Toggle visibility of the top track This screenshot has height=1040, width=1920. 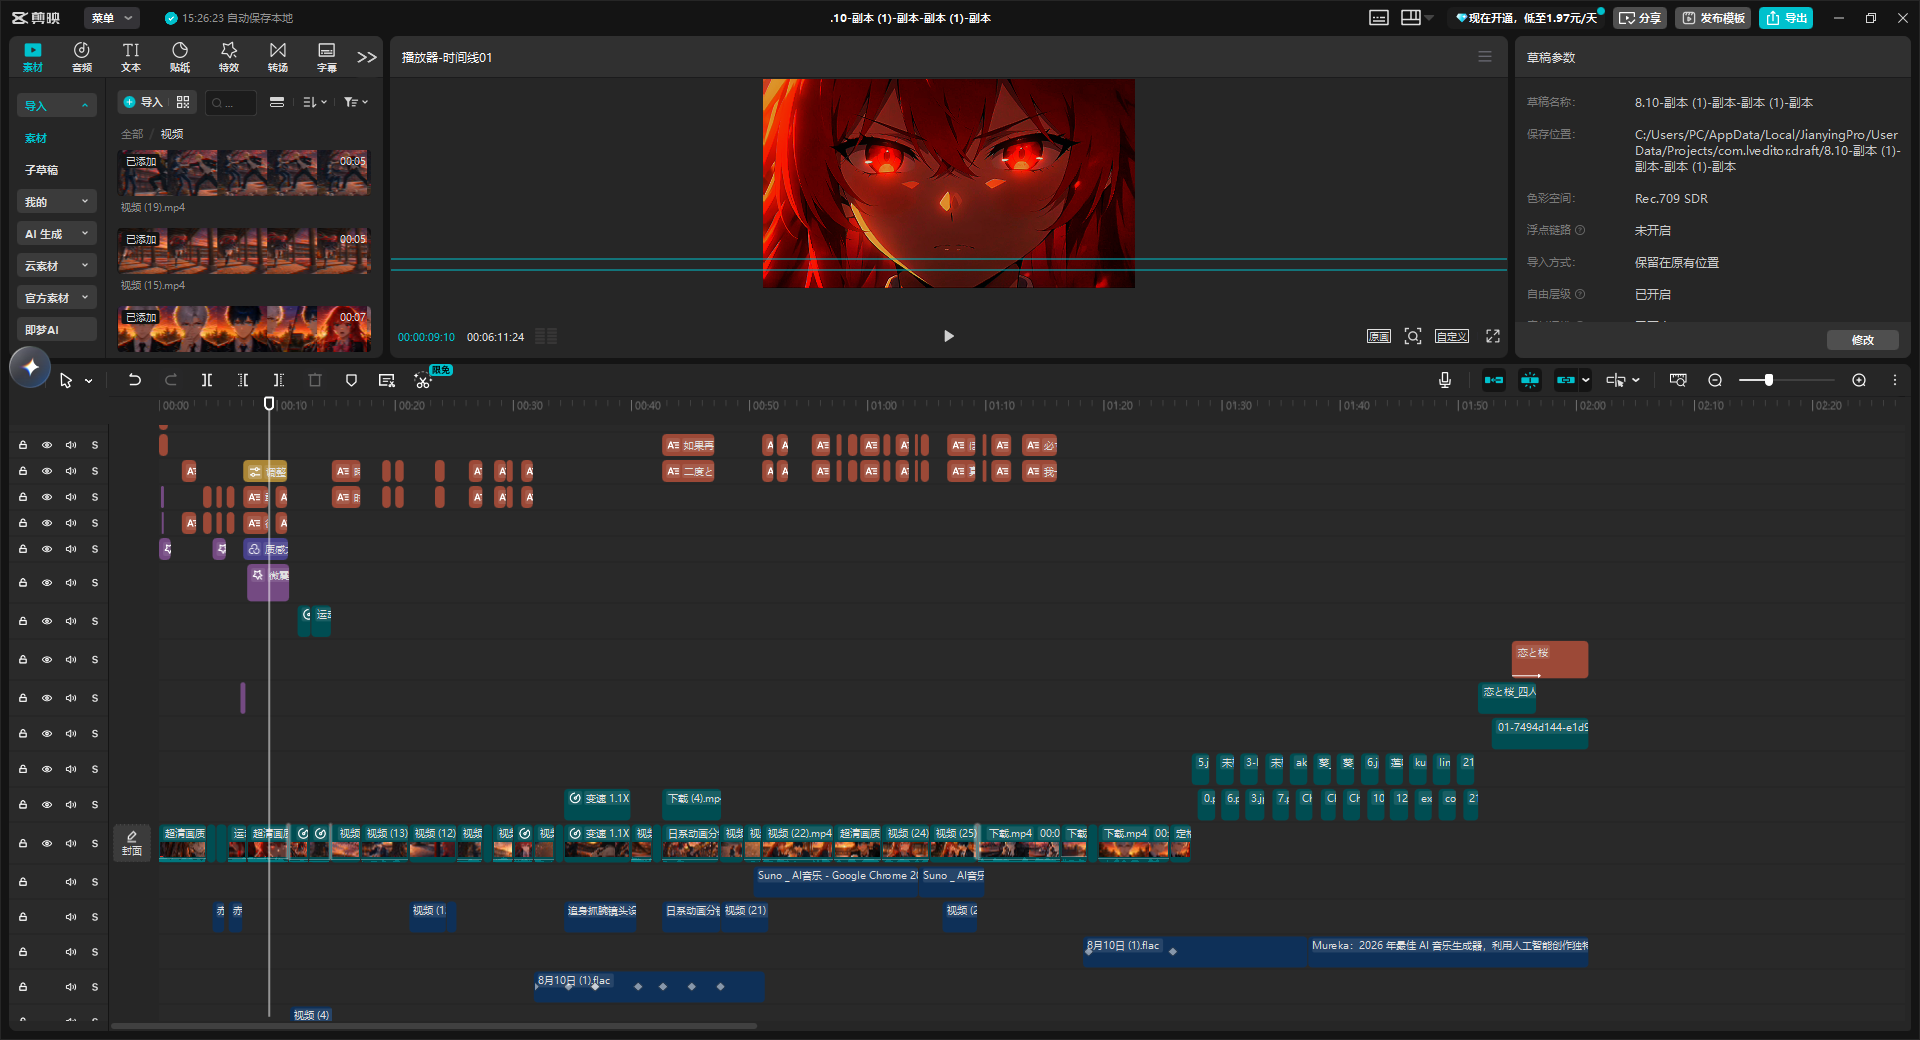click(x=47, y=445)
